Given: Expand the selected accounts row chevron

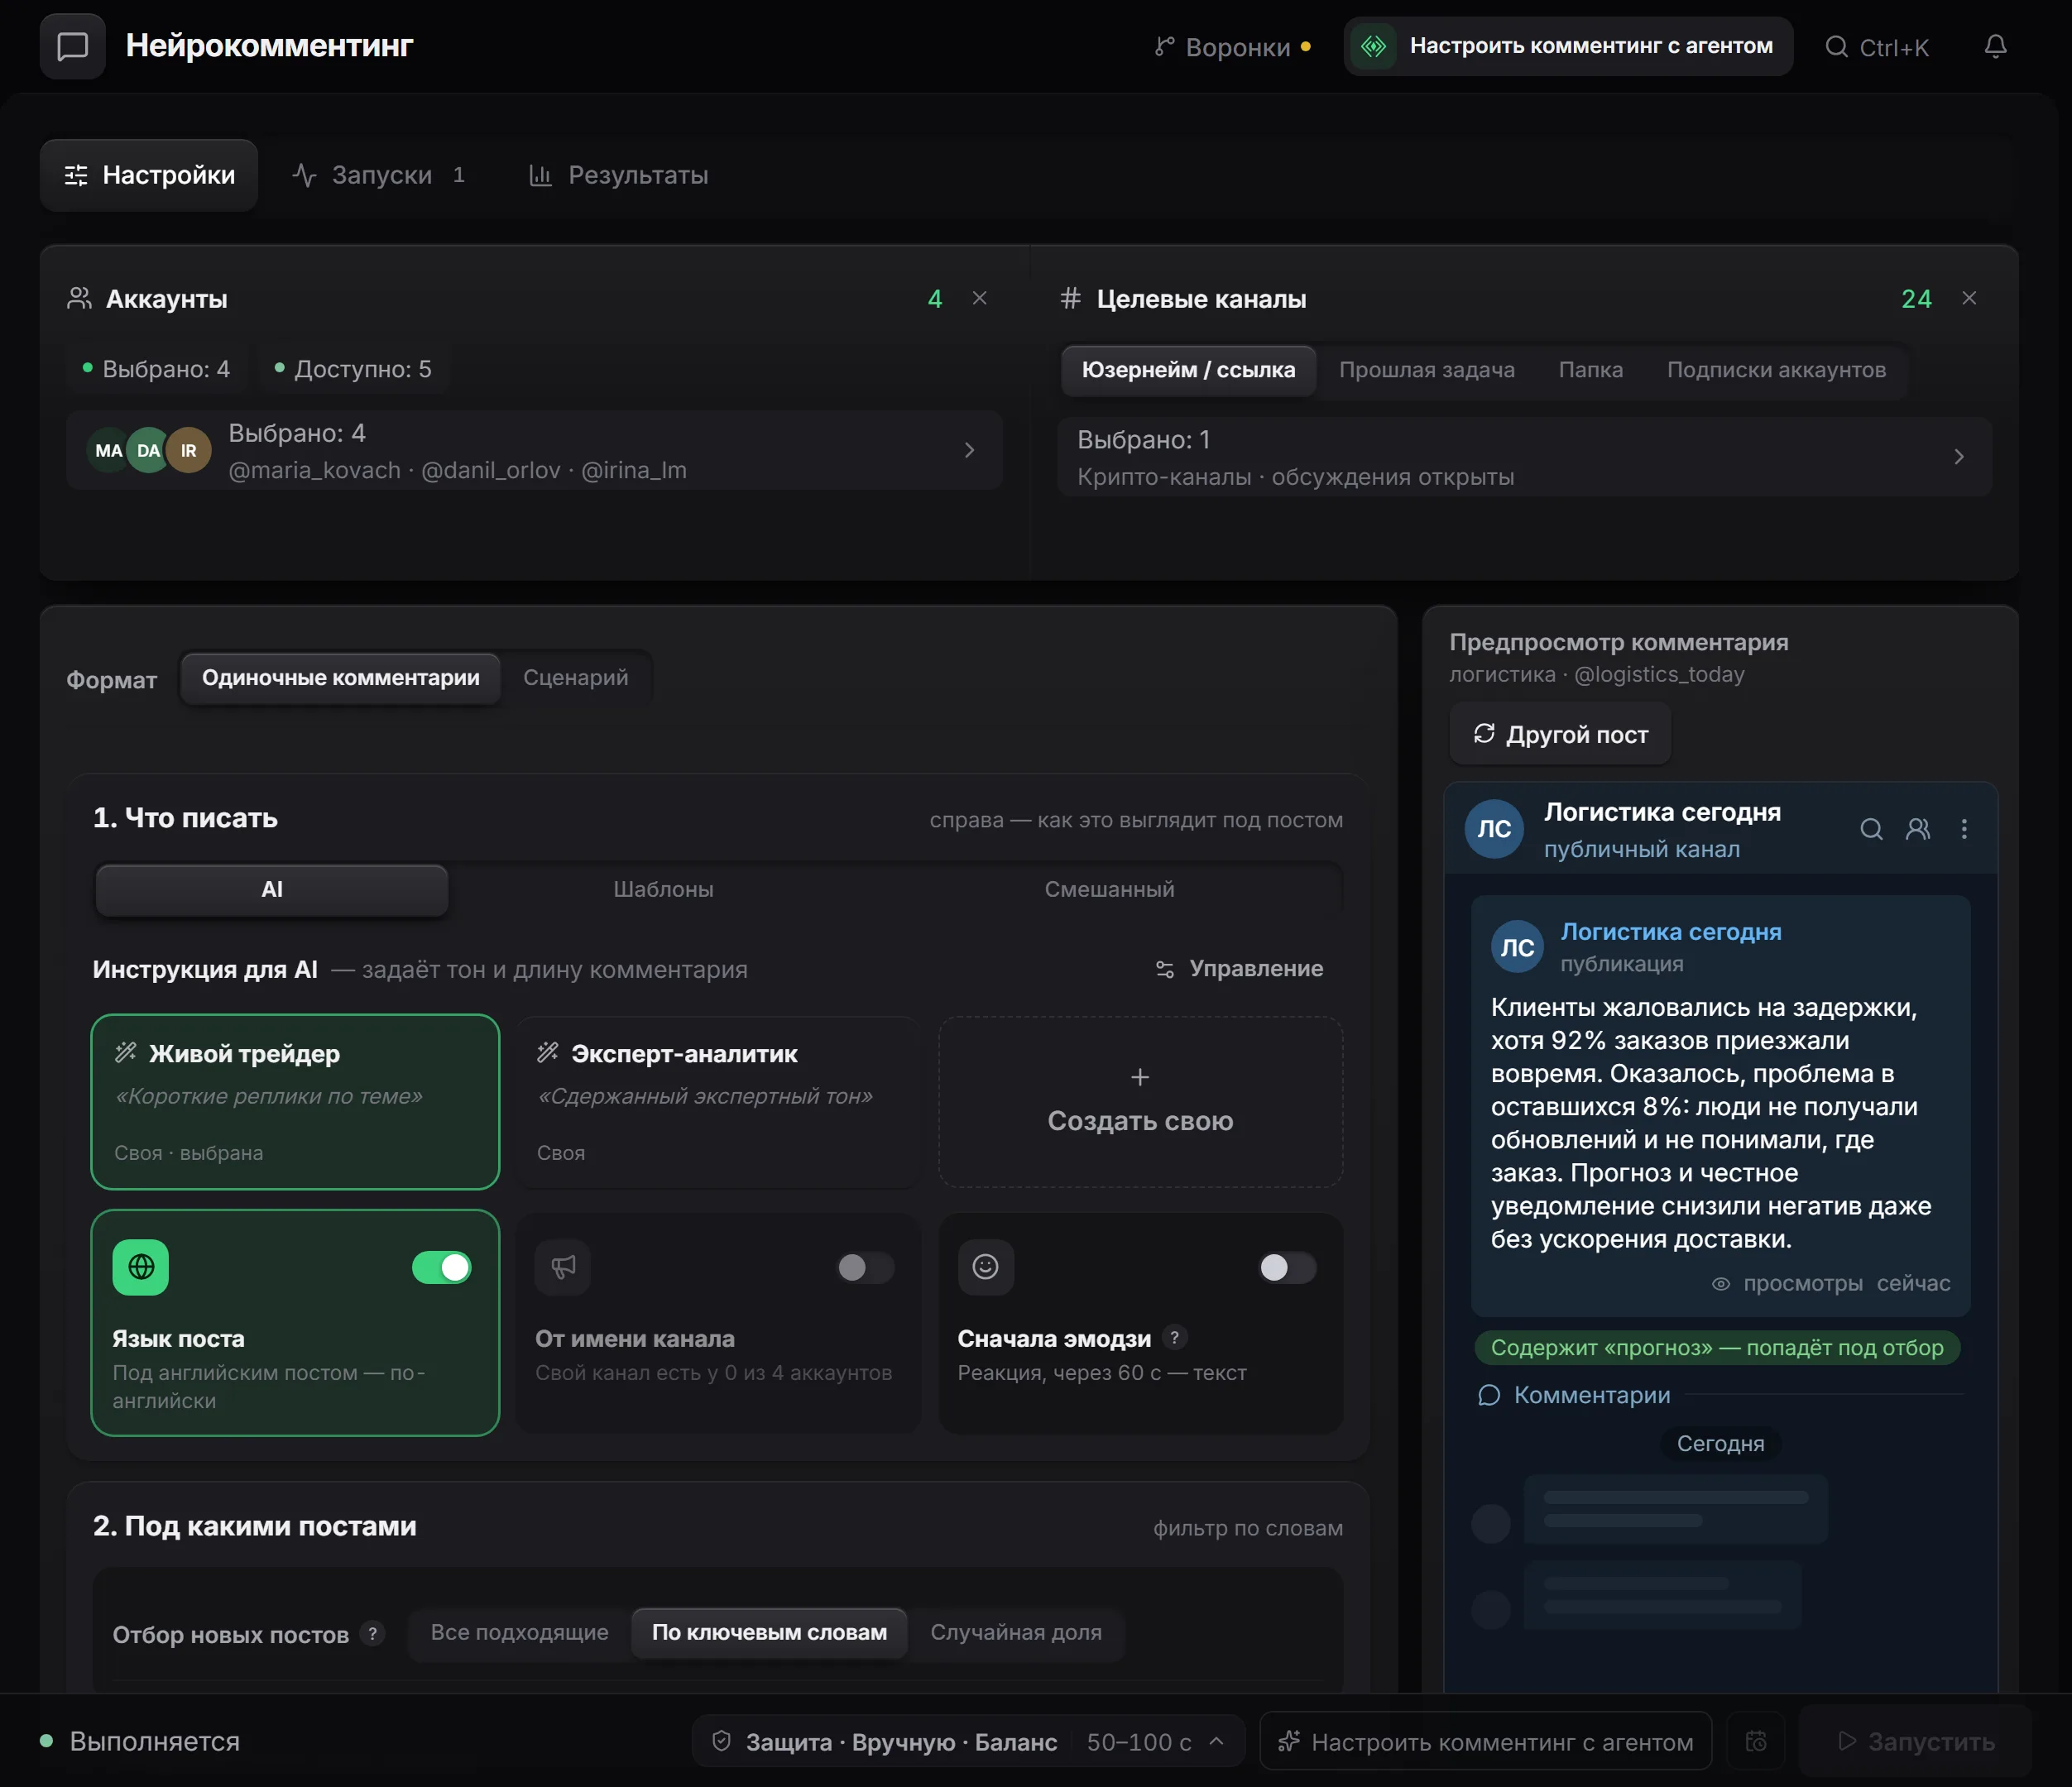Looking at the screenshot, I should (x=969, y=450).
